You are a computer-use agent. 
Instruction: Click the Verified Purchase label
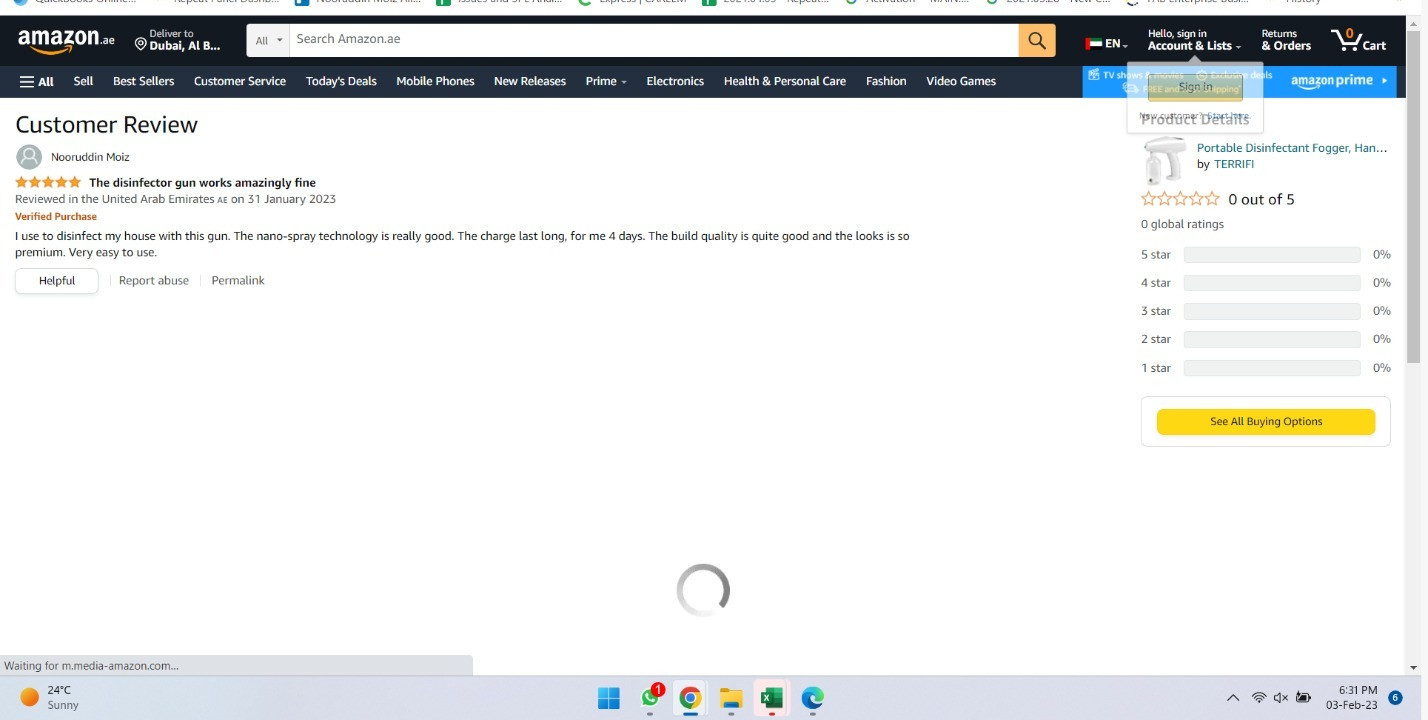coord(56,216)
